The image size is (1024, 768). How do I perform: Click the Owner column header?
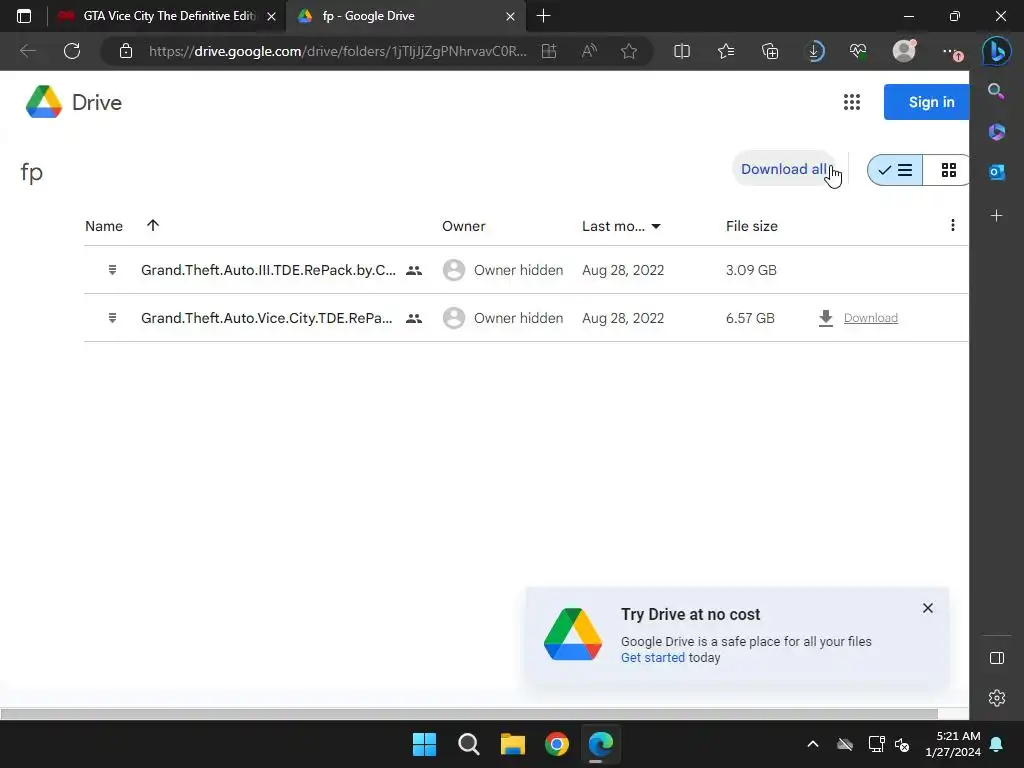464,226
